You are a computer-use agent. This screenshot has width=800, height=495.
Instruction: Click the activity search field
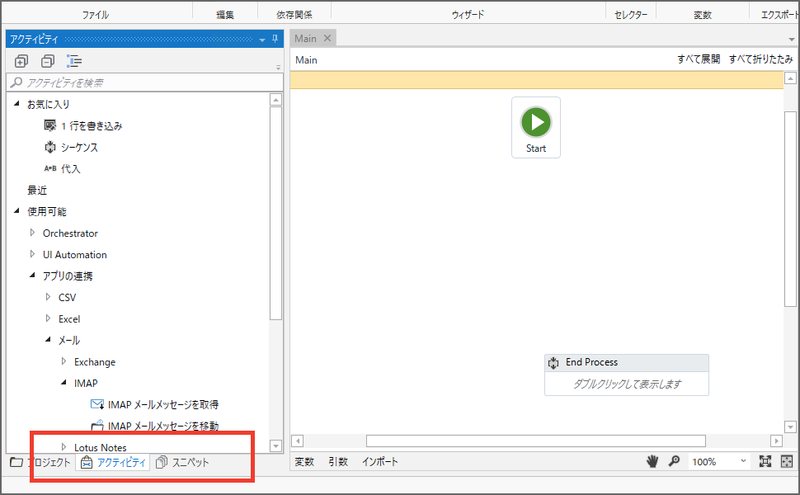pyautogui.click(x=145, y=82)
